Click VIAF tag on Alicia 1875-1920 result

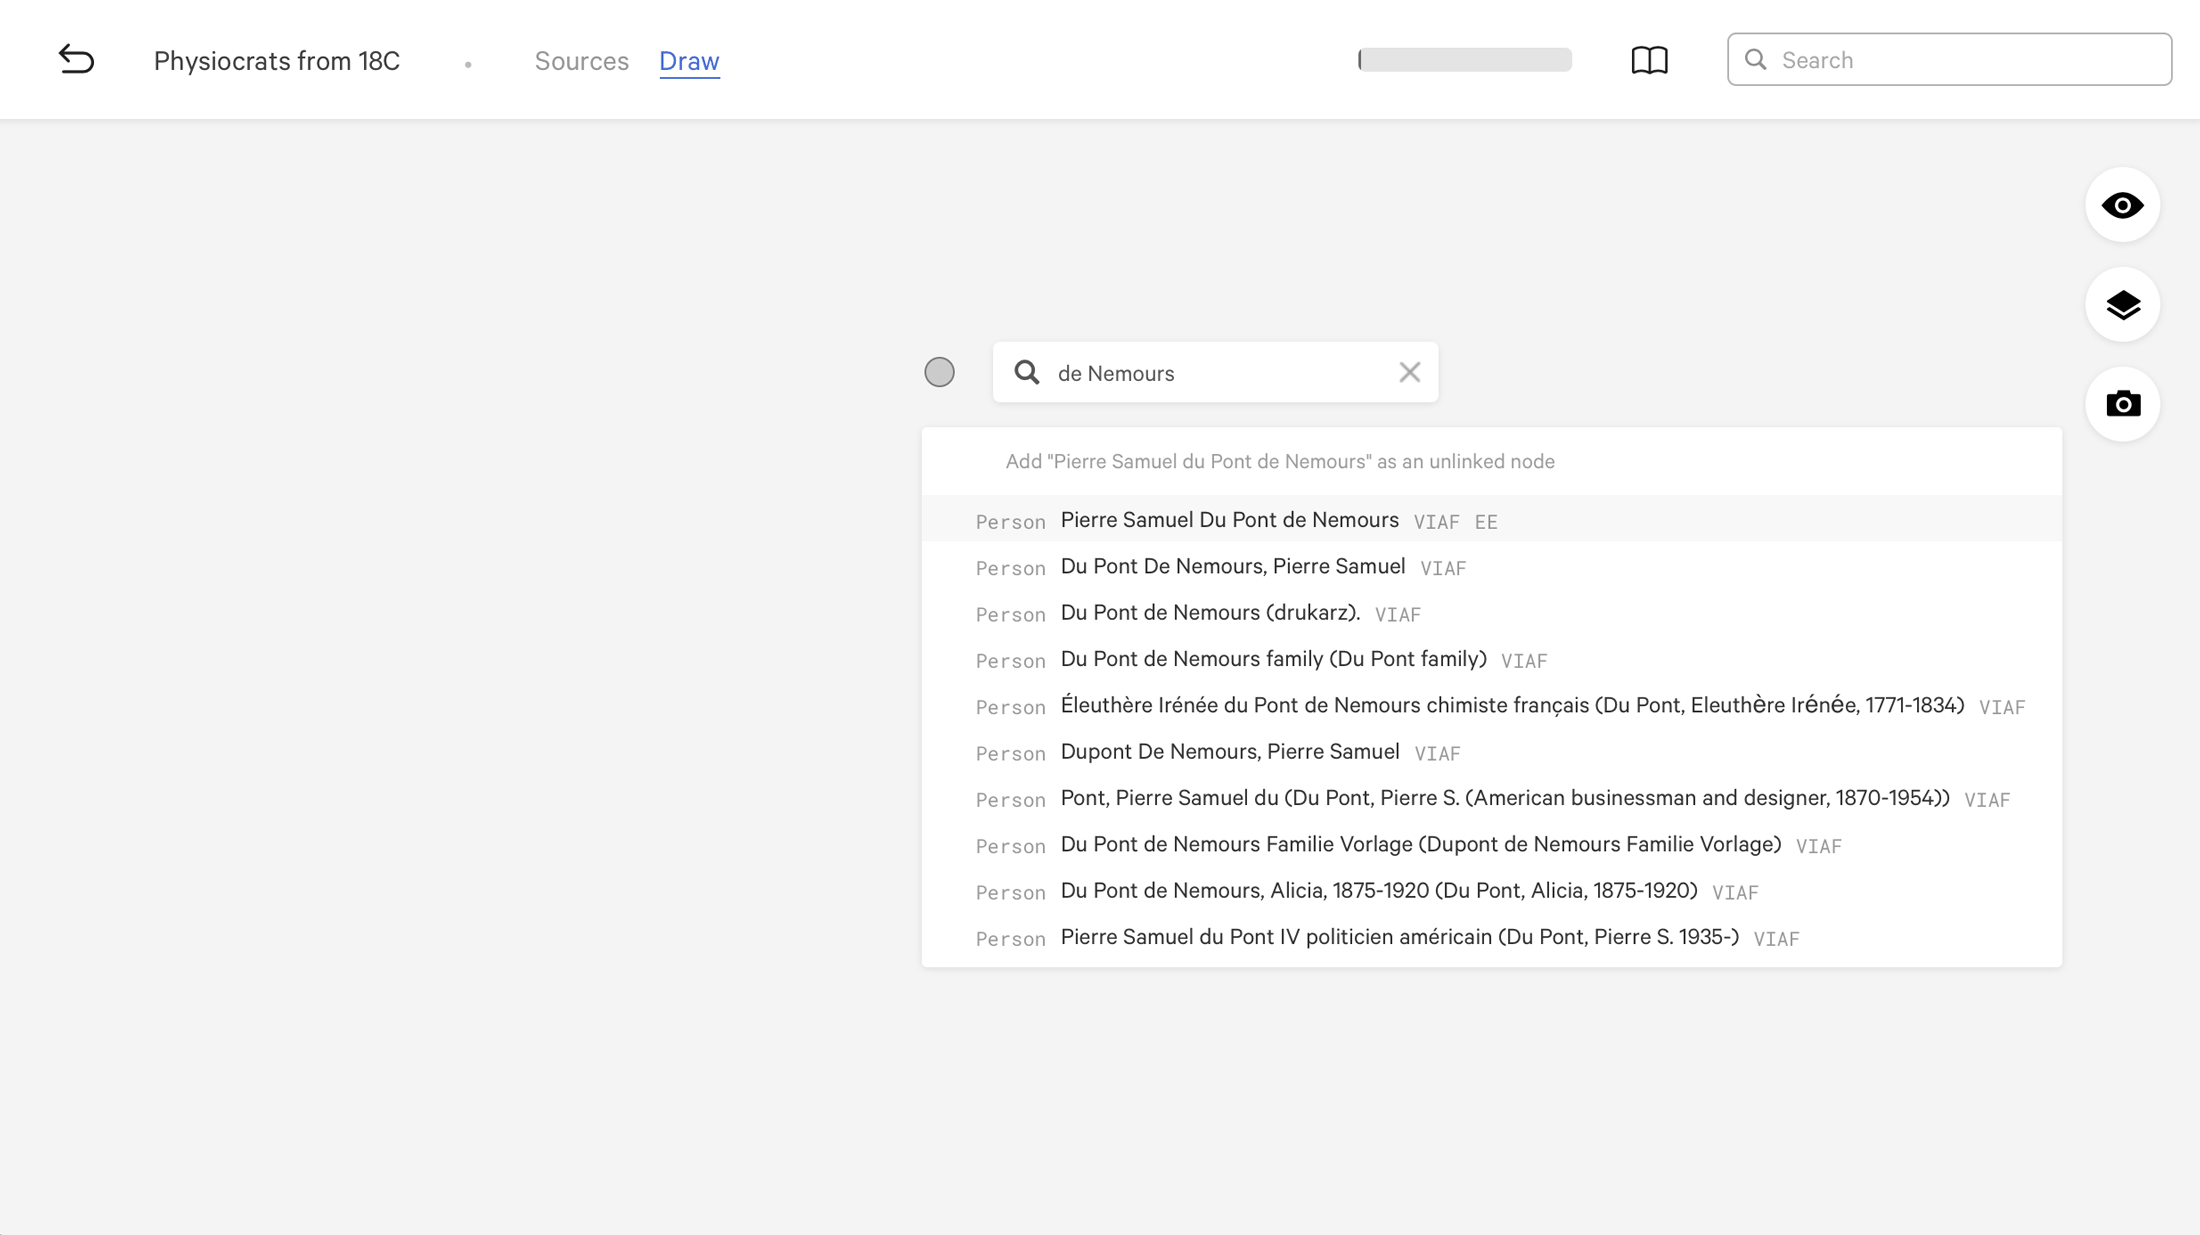click(x=1735, y=893)
